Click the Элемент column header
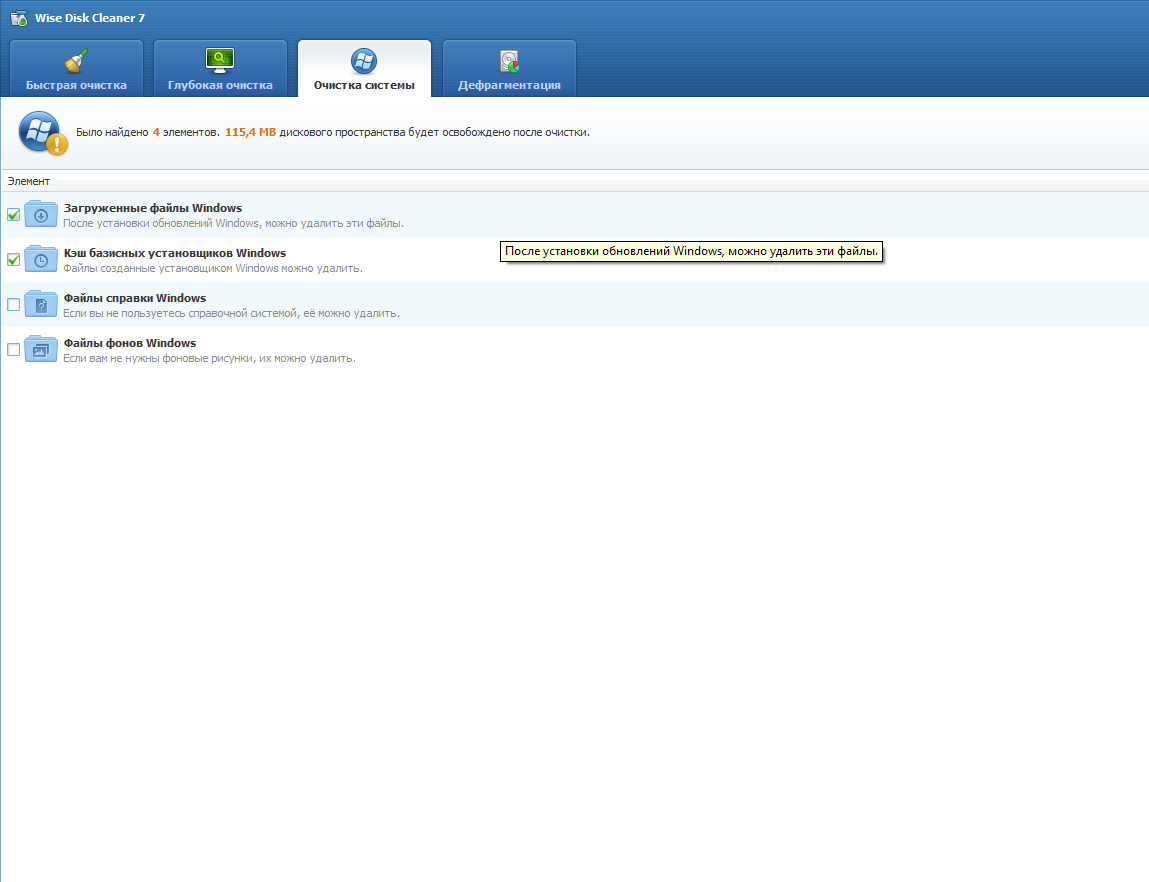Image resolution: width=1149 pixels, height=882 pixels. point(29,181)
